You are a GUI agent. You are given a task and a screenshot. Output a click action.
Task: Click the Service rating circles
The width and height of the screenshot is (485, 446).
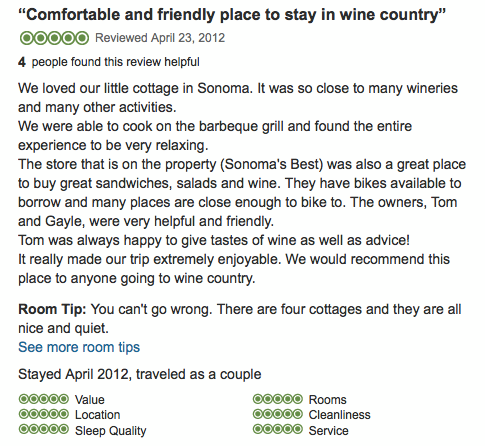(x=278, y=429)
